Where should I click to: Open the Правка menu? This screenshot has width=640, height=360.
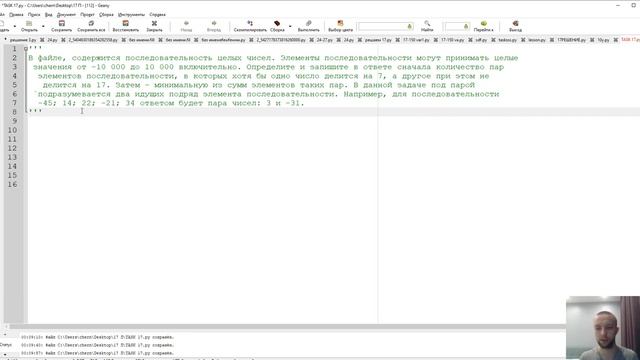click(16, 15)
